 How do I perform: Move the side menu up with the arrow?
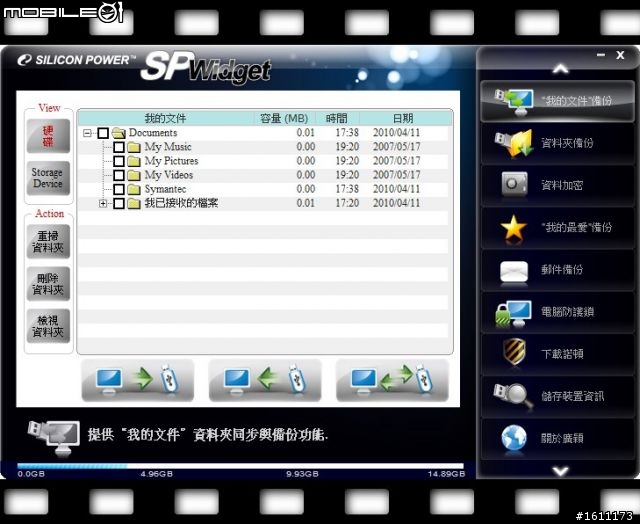[560, 69]
